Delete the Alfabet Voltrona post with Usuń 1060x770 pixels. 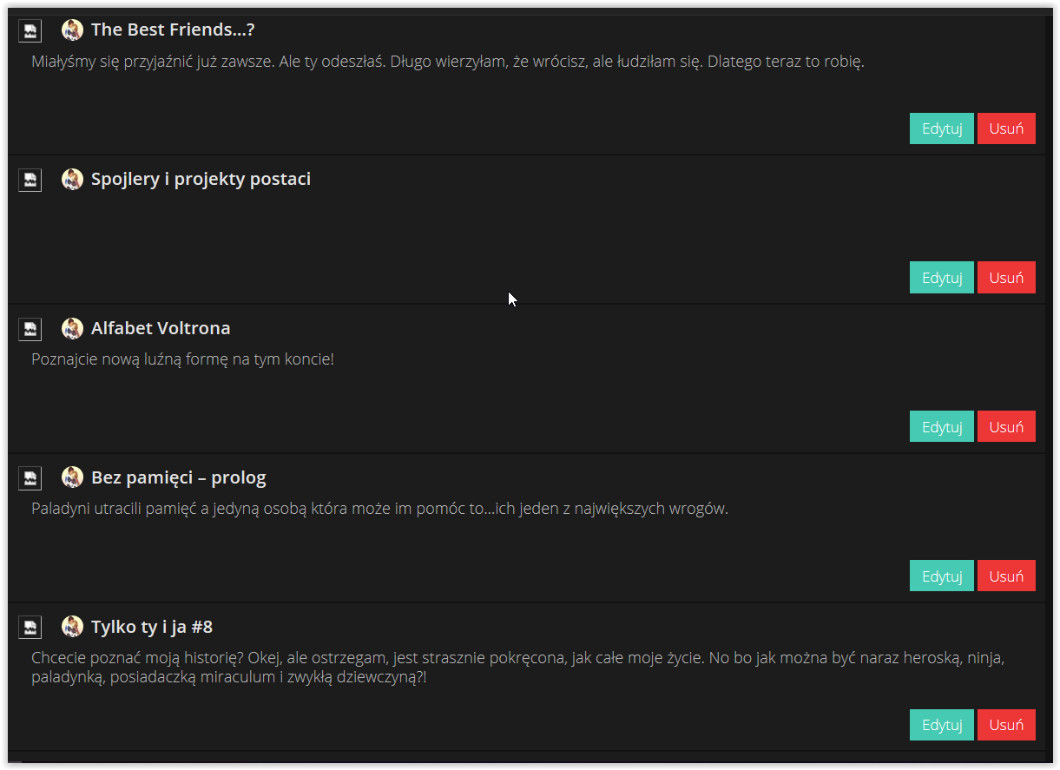coord(1006,427)
